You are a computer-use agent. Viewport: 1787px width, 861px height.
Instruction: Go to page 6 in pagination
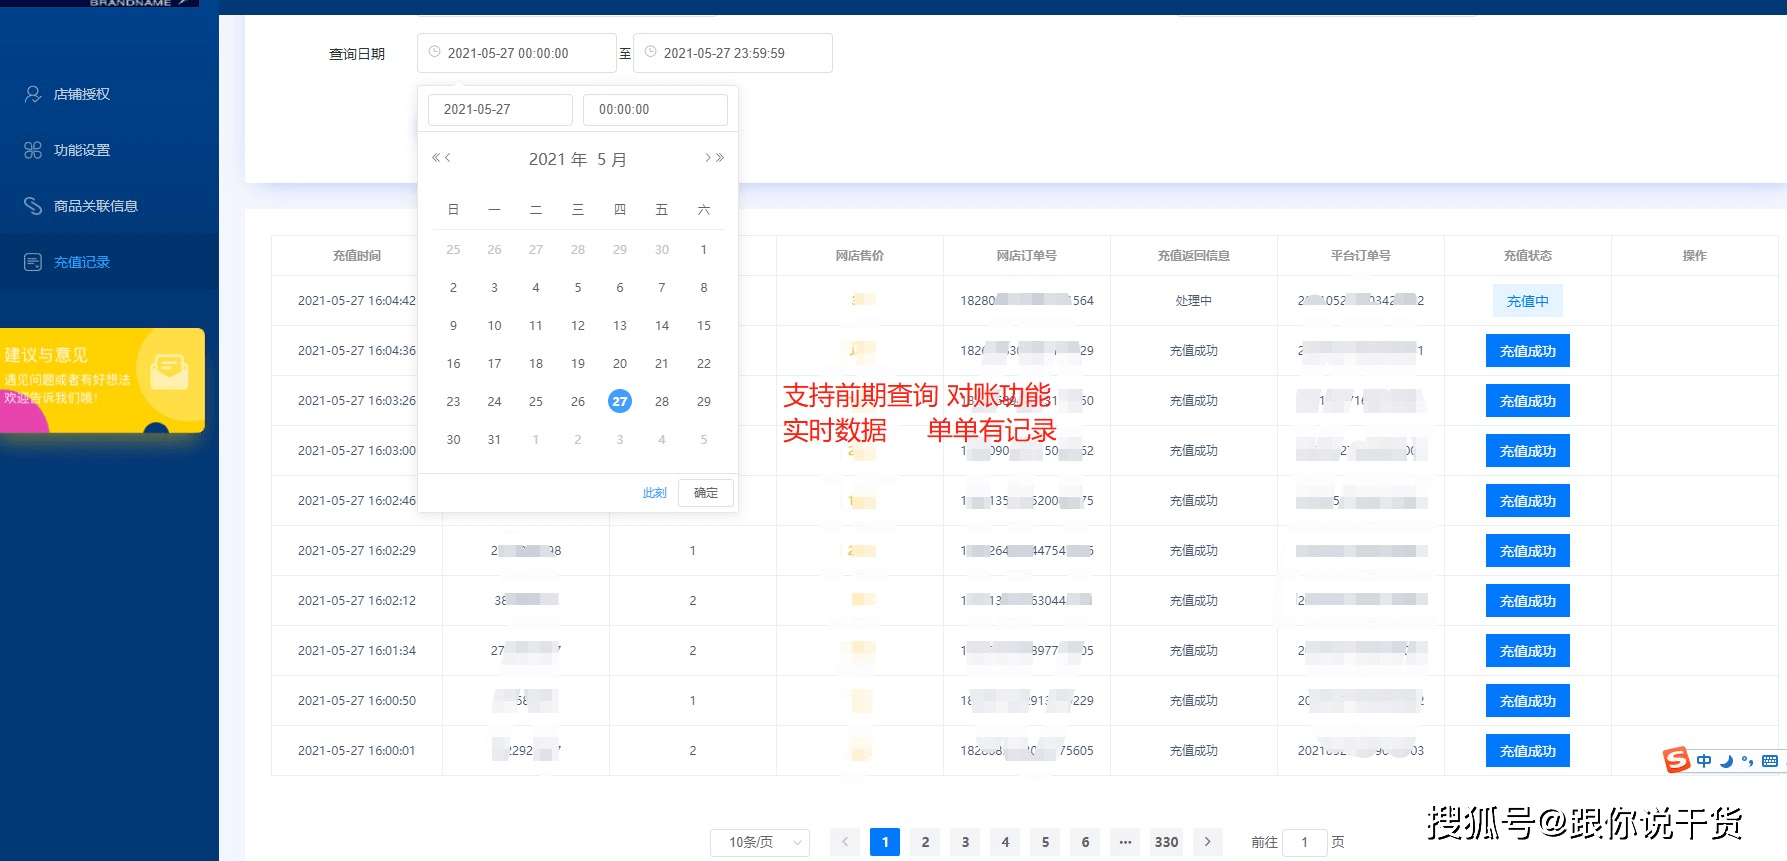click(1085, 842)
